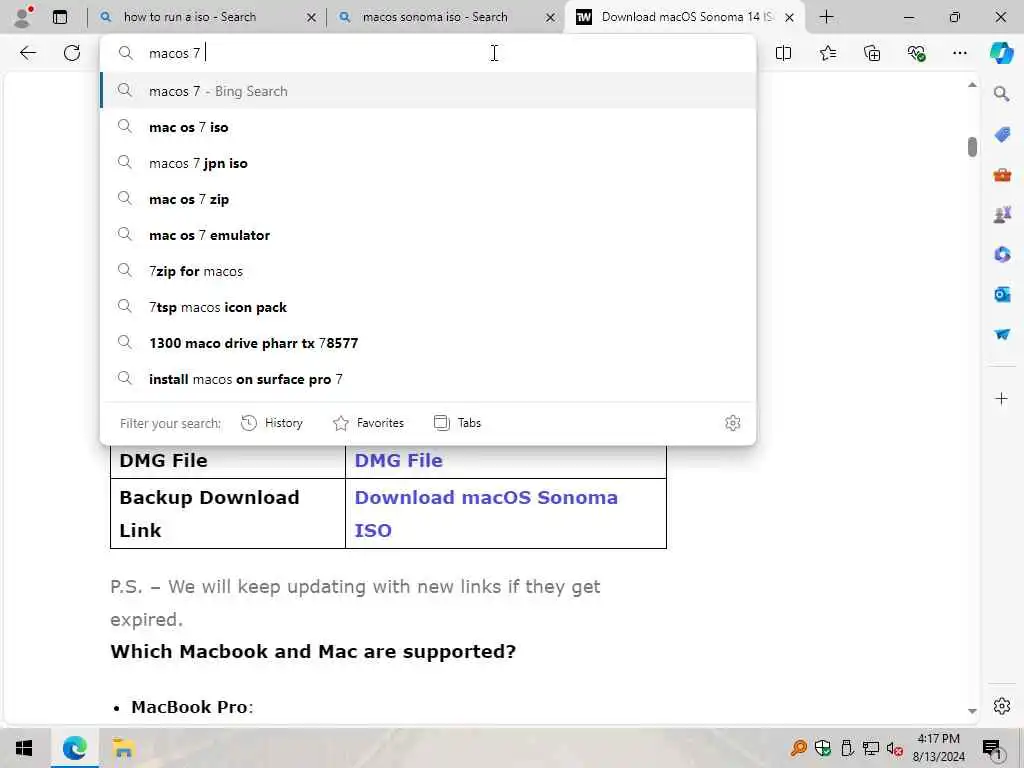Close the Download macOS Sonoma tab
This screenshot has height=768, width=1024.
pyautogui.click(x=790, y=18)
